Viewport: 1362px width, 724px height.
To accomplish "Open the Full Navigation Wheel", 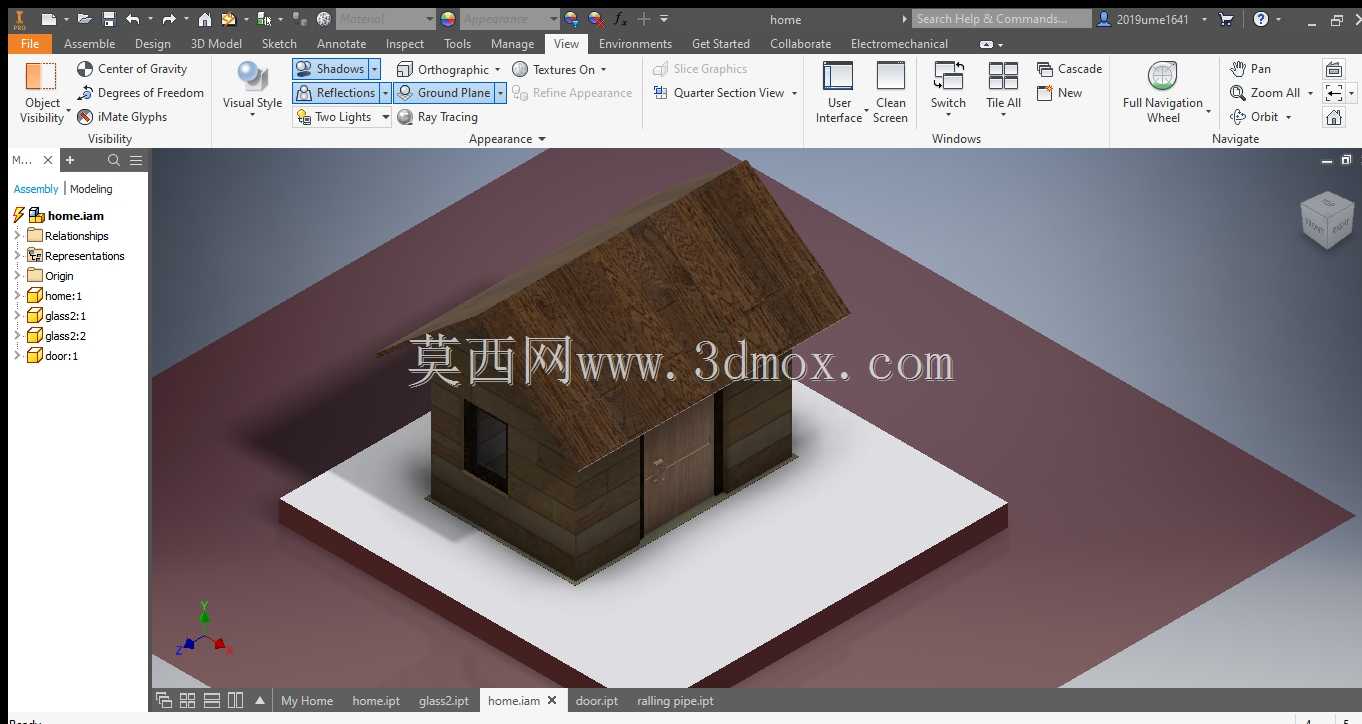I will (x=1162, y=92).
